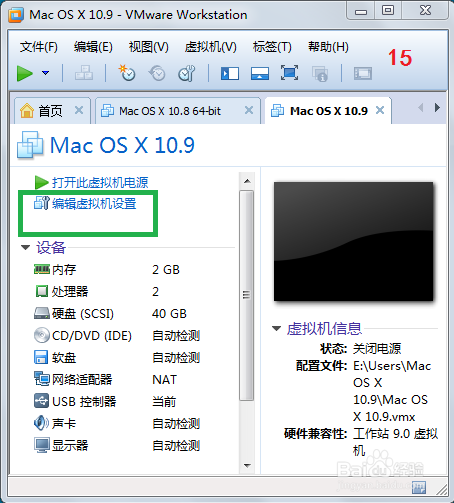The width and height of the screenshot is (454, 503).
Task: Select the CD/DVD (IDE) device row
Action: pos(117,336)
